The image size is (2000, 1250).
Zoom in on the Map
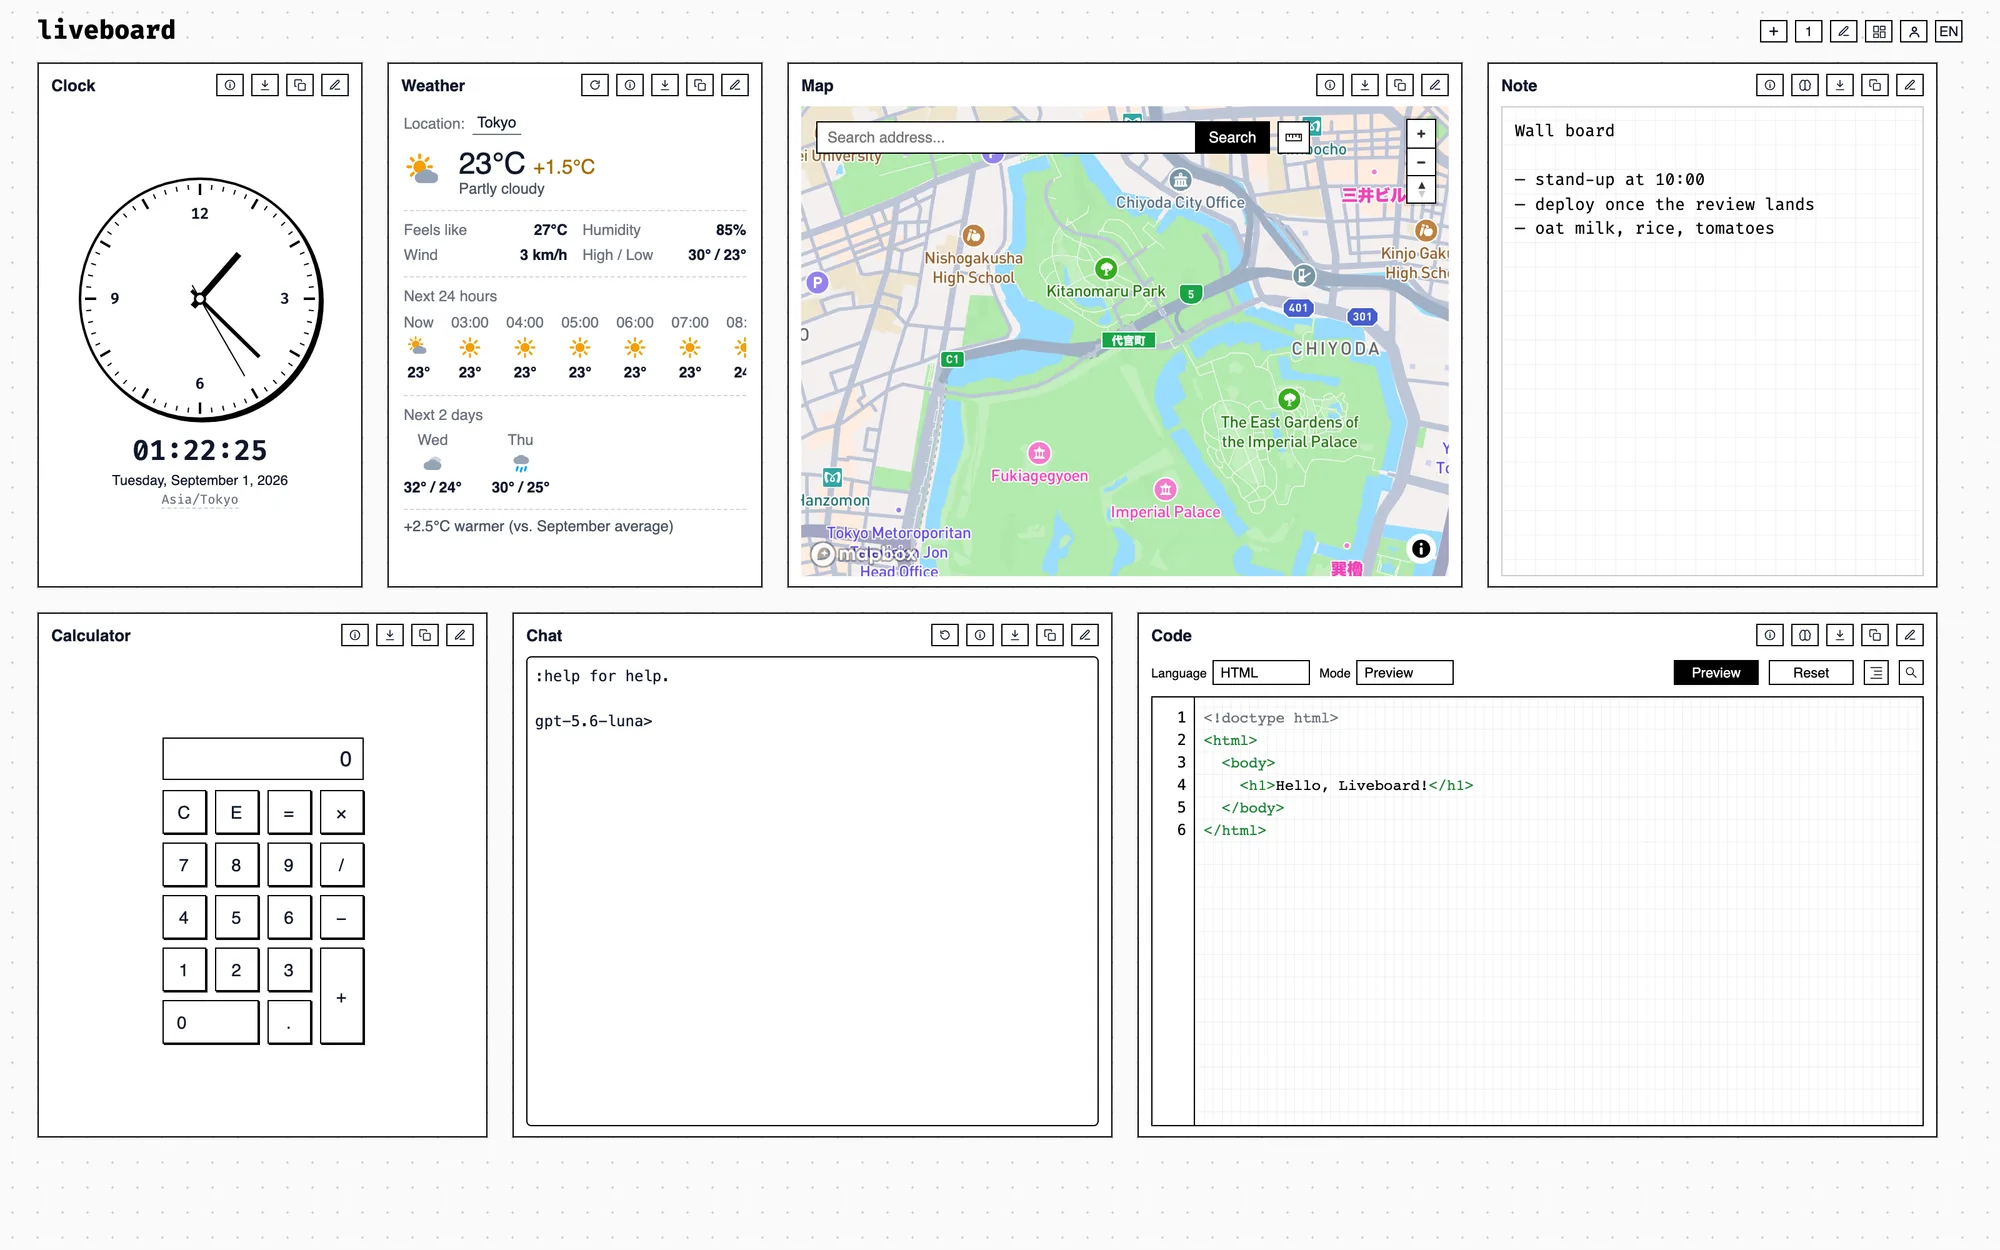pos(1421,133)
